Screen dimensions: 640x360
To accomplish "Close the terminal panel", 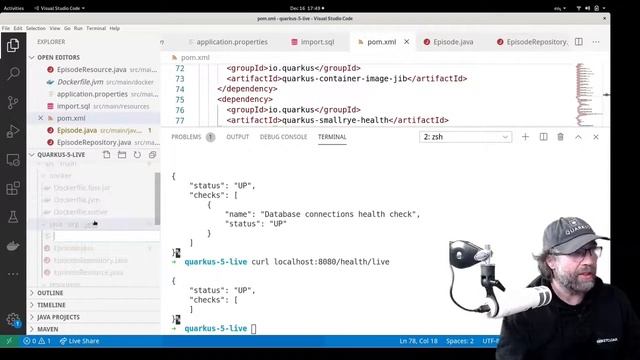I will pos(596,137).
